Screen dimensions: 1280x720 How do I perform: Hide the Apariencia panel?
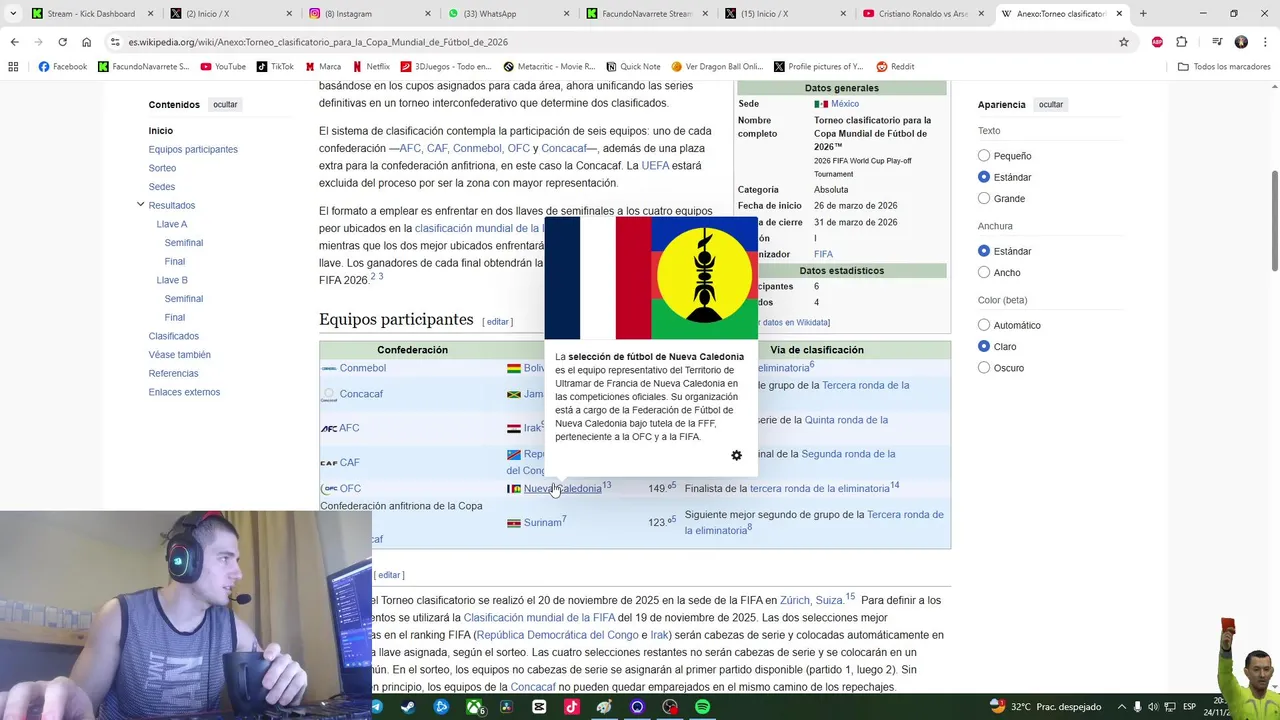[x=1050, y=104]
